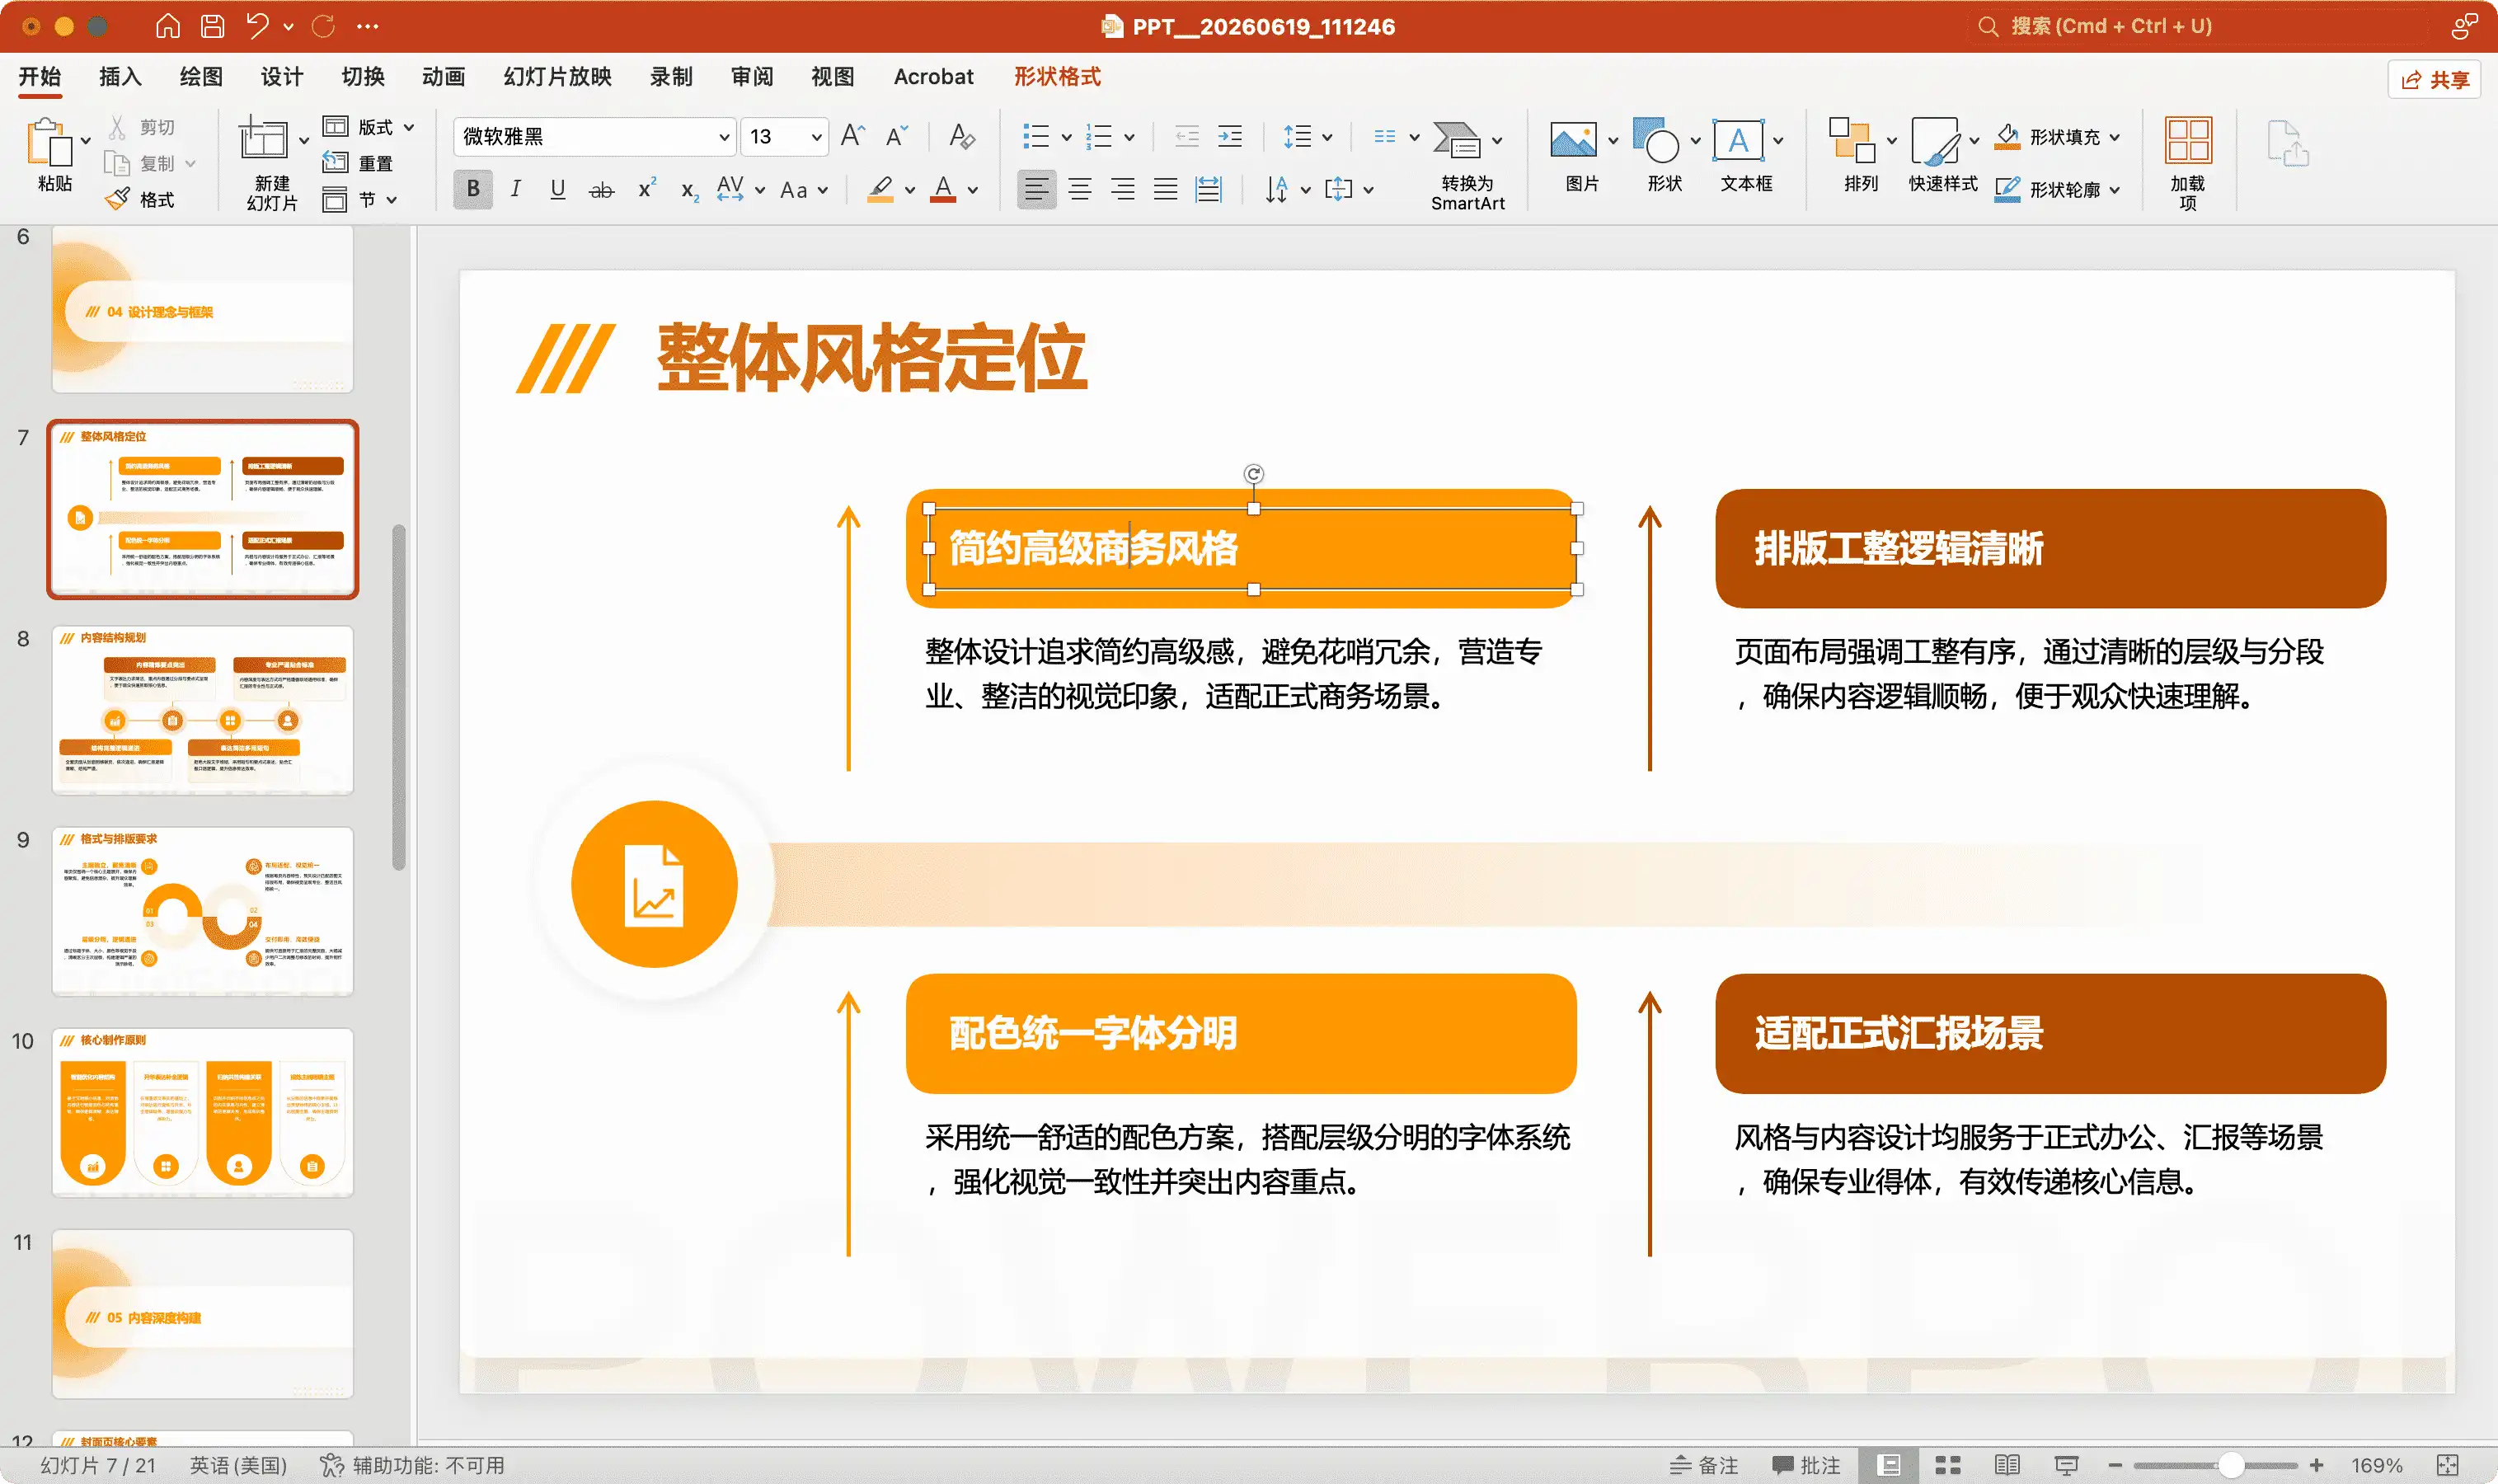The height and width of the screenshot is (1484, 2498).
Task: Click the rotate handle above the selected text box
Action: pyautogui.click(x=1254, y=474)
